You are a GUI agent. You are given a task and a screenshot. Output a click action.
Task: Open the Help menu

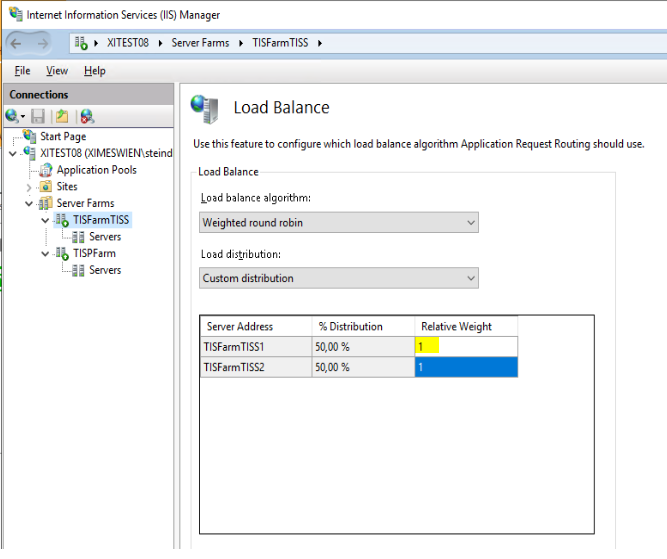95,71
